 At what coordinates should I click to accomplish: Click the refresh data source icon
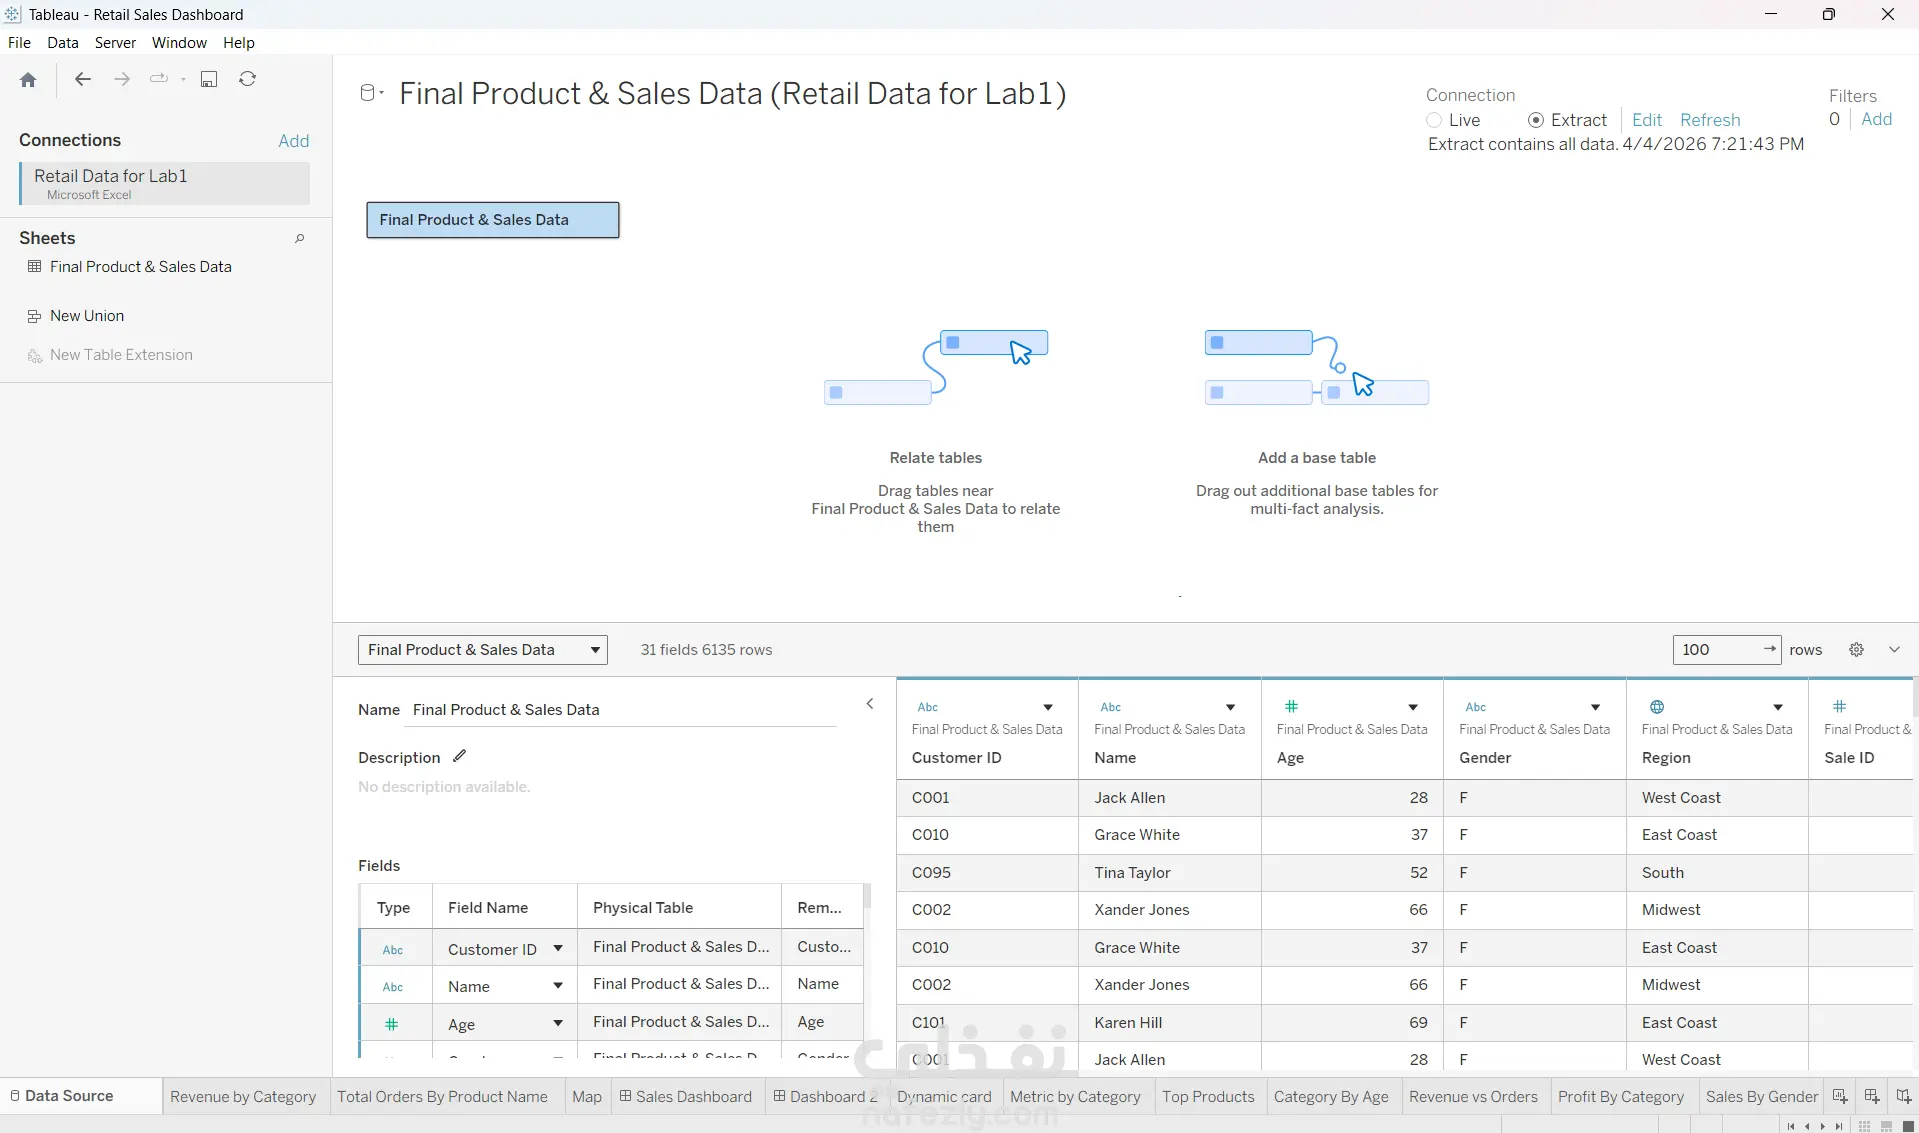click(248, 79)
